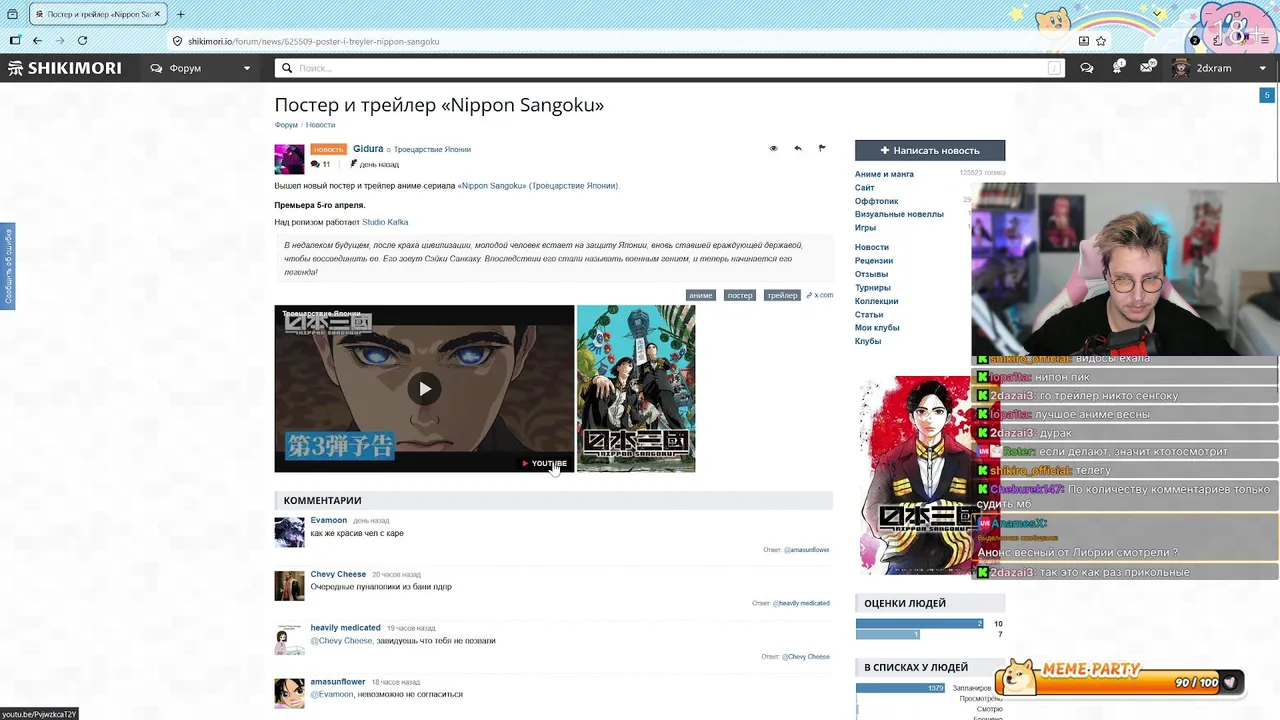
Task: Click the трейлер tag
Action: coord(782,295)
